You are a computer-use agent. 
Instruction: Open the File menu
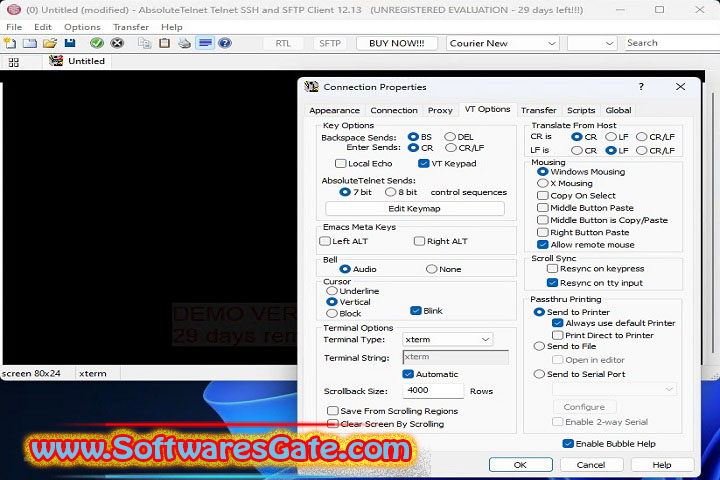tap(14, 27)
